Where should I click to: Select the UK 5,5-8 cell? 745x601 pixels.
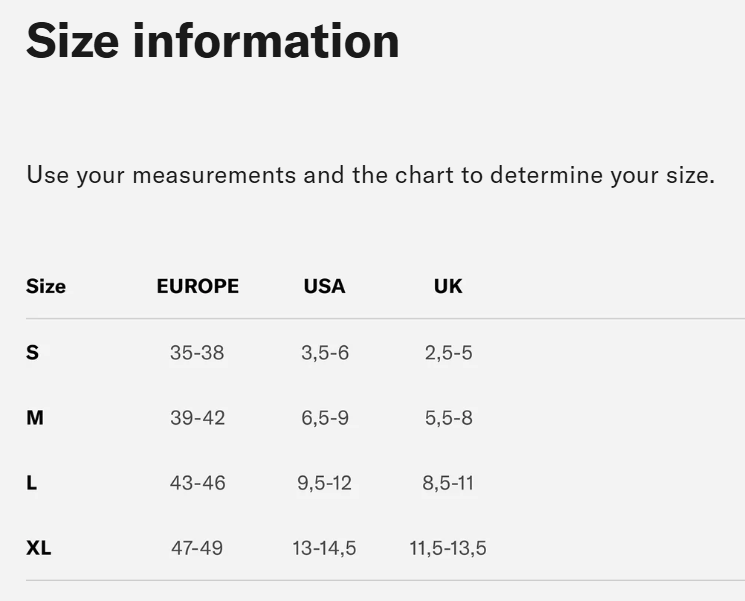click(x=448, y=417)
